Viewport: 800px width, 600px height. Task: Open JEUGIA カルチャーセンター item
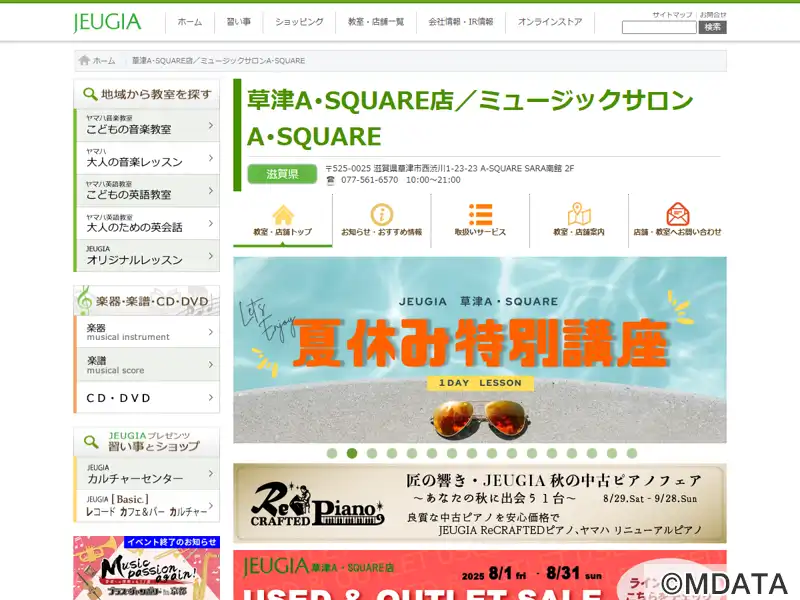(147, 473)
